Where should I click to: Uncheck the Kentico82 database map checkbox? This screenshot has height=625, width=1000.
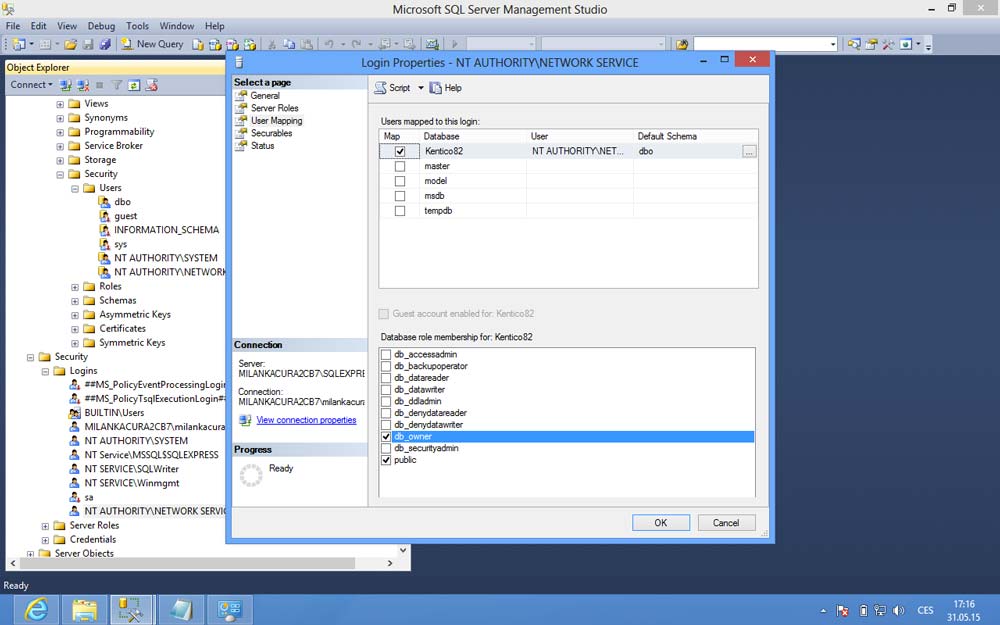coord(400,152)
